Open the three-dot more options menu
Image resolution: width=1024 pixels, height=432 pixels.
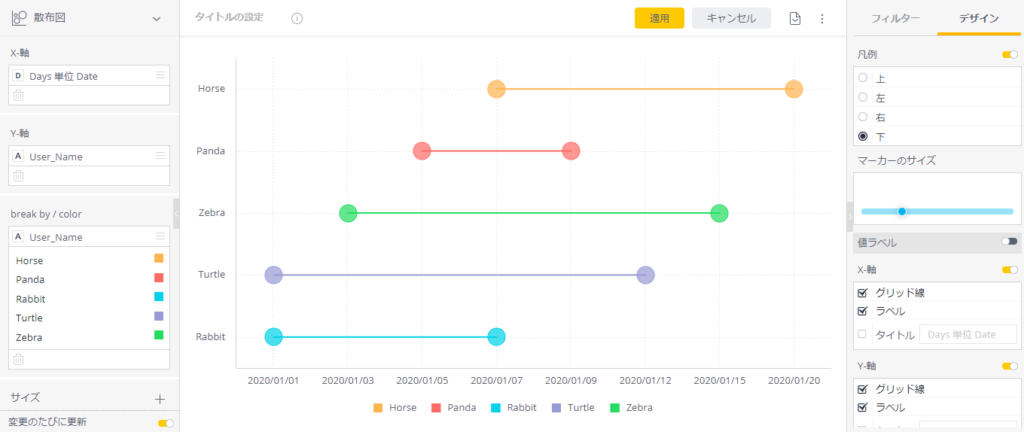pyautogui.click(x=822, y=18)
